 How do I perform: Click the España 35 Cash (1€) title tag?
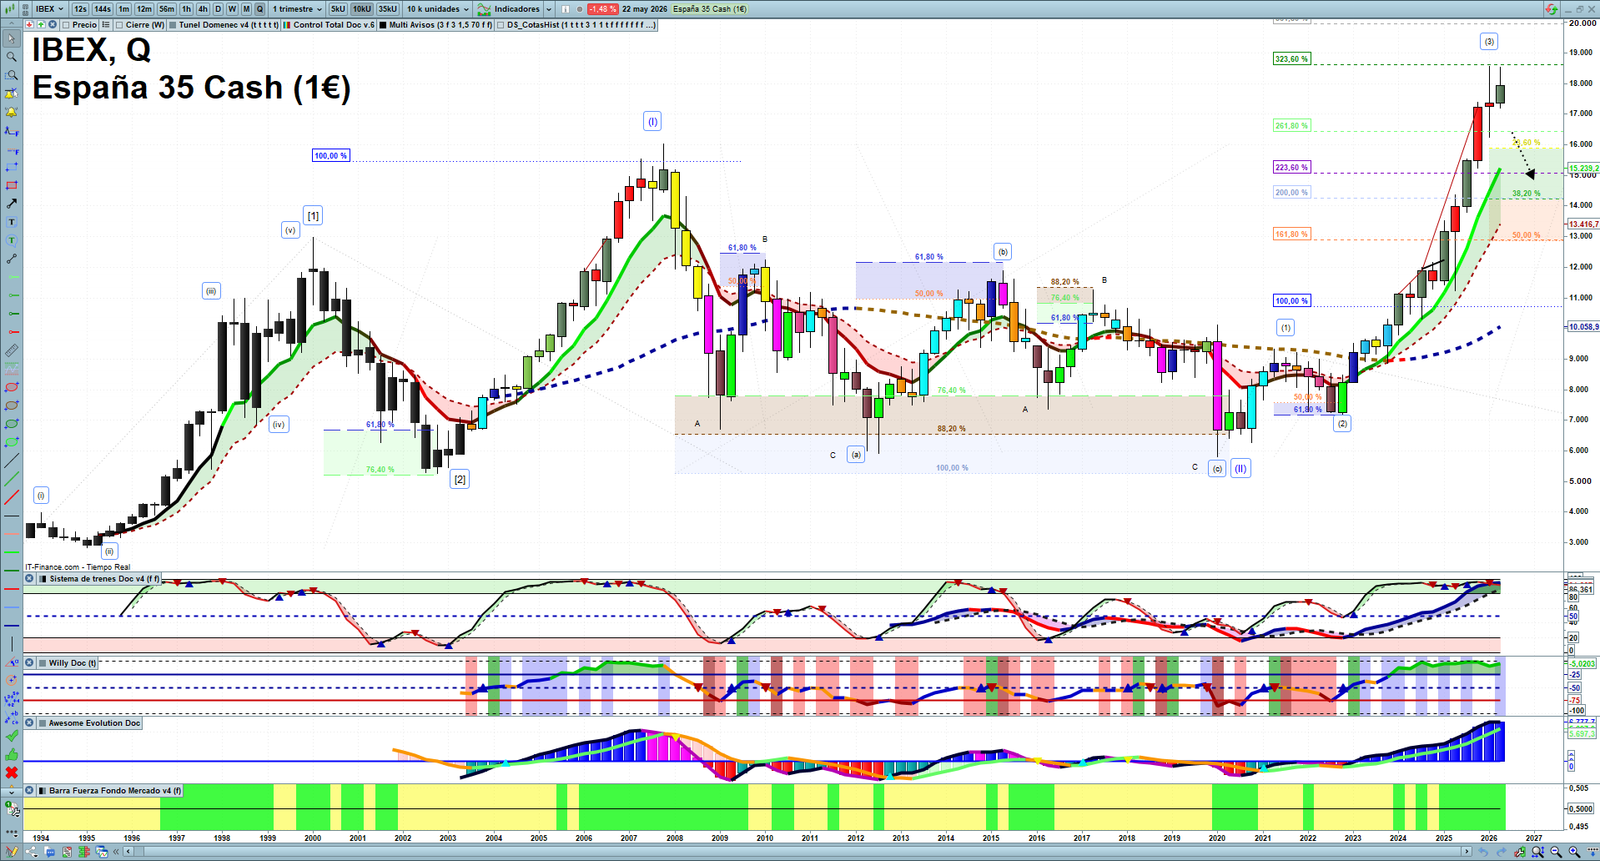[710, 9]
